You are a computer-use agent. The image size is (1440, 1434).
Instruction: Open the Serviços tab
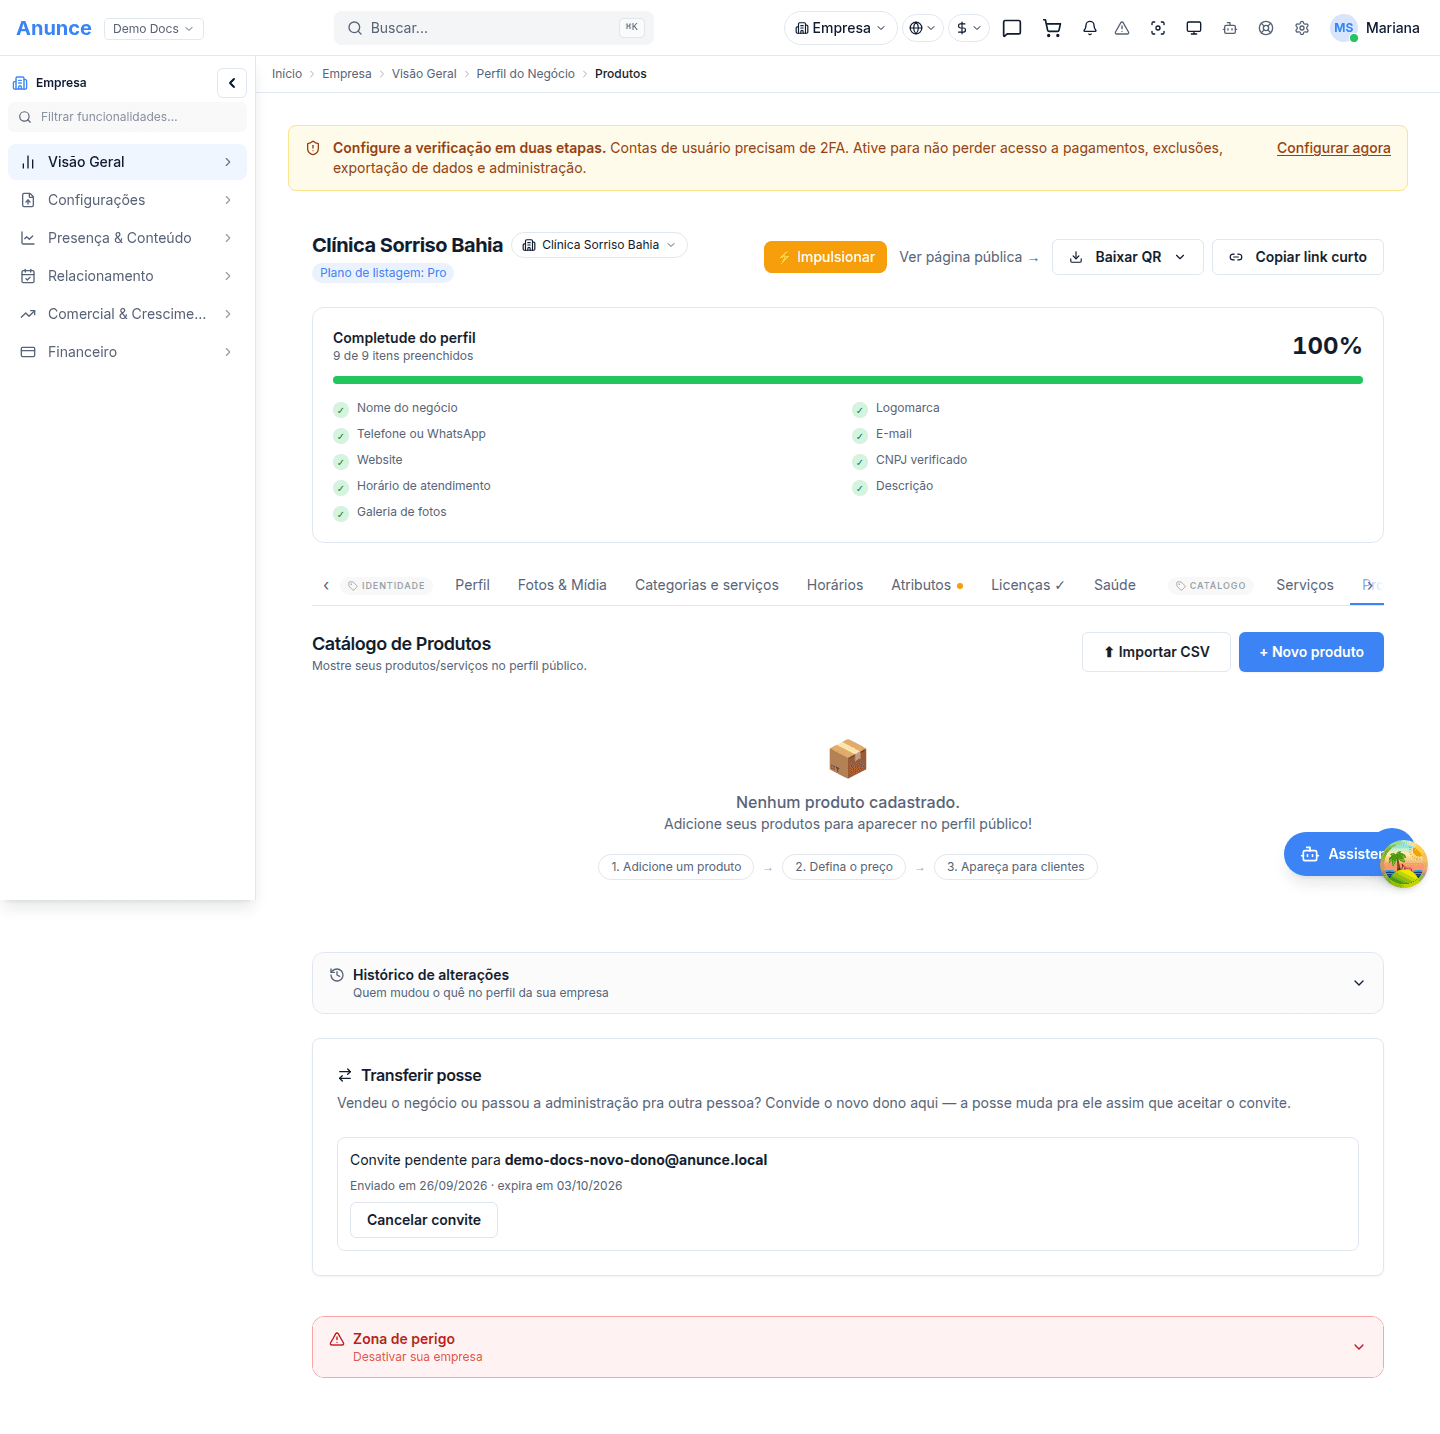tap(1305, 585)
